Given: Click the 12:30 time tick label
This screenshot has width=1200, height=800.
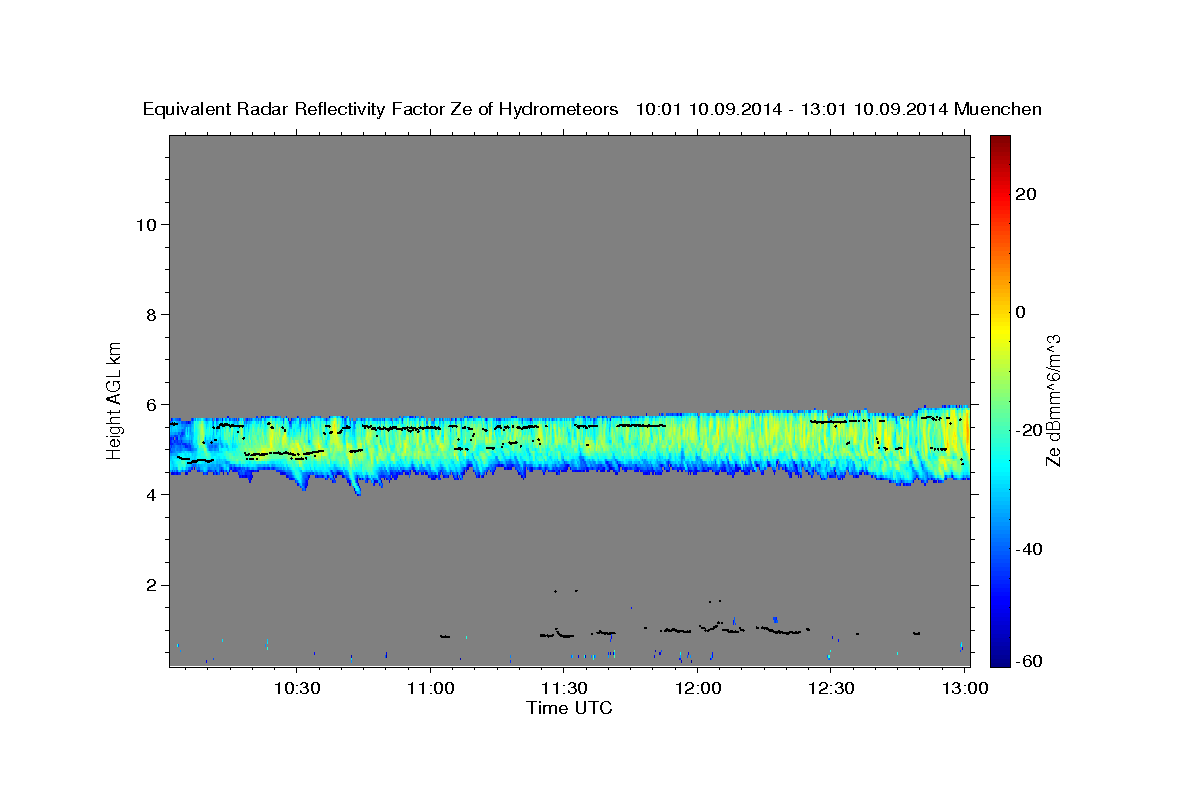Looking at the screenshot, I should click(831, 688).
